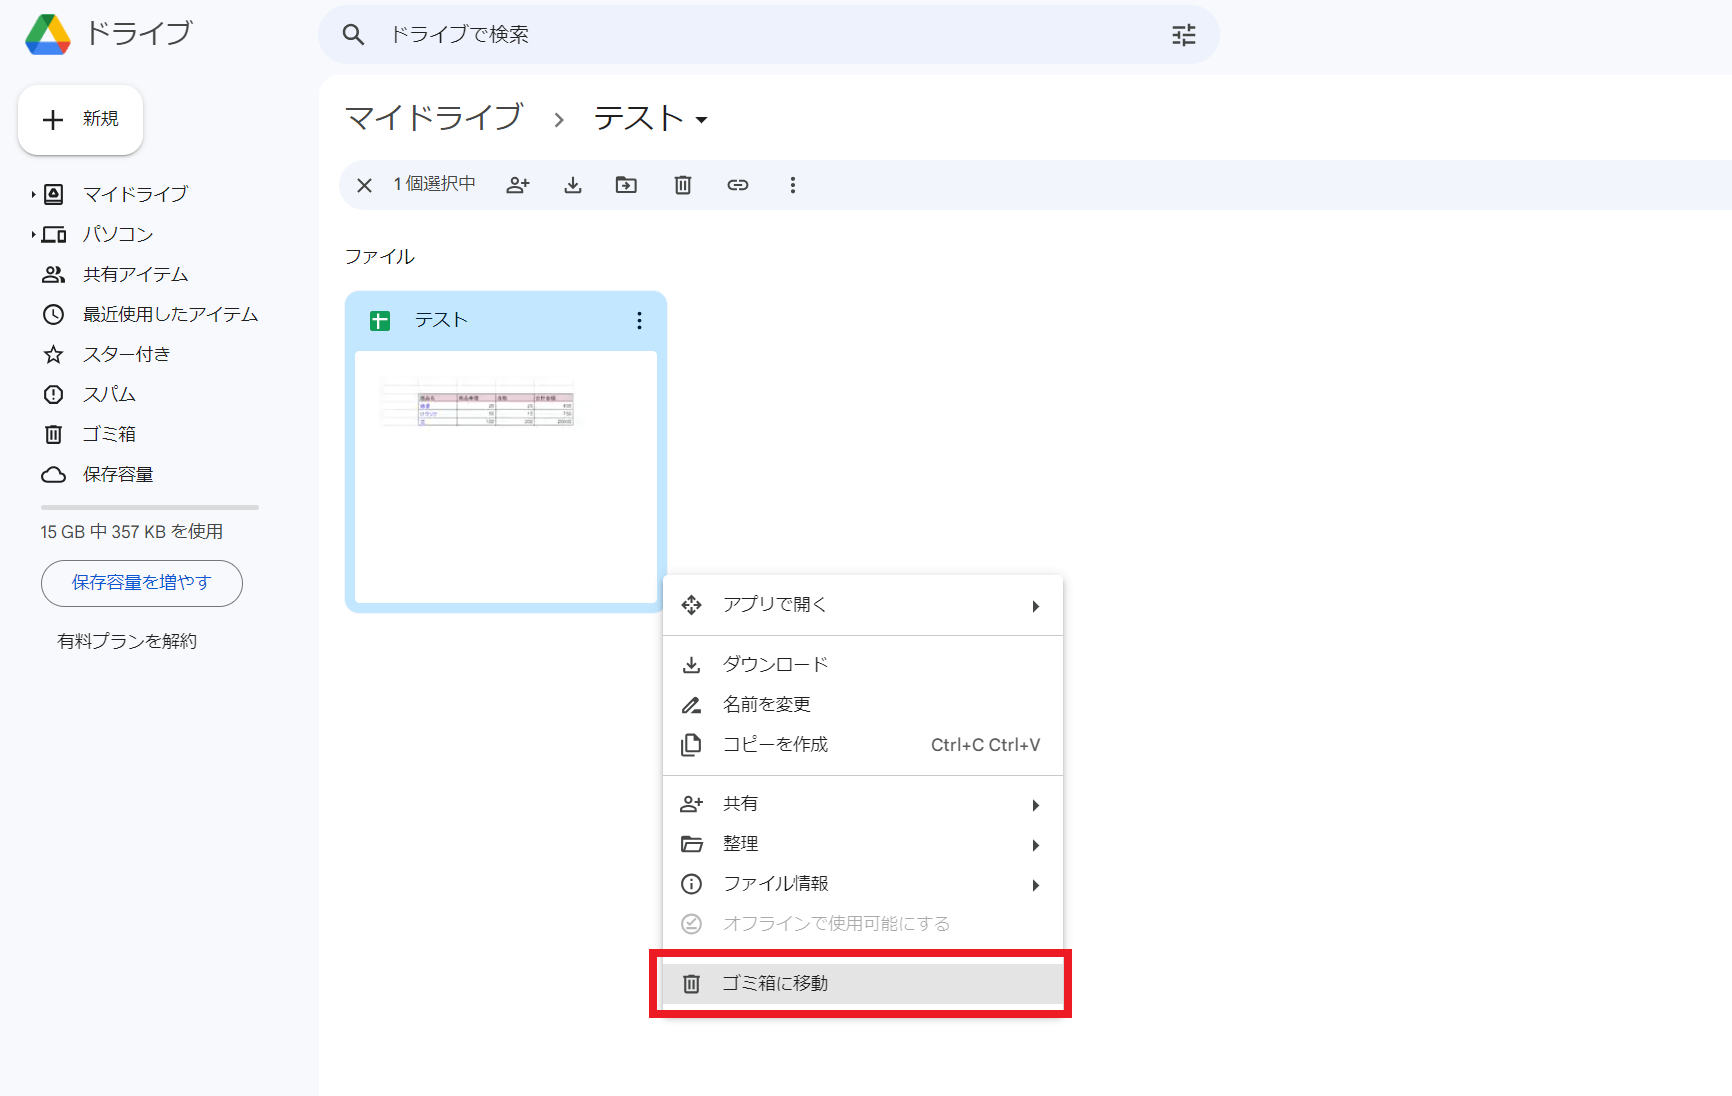Click the trash icon in selection toolbar
The width and height of the screenshot is (1732, 1096).
(683, 185)
